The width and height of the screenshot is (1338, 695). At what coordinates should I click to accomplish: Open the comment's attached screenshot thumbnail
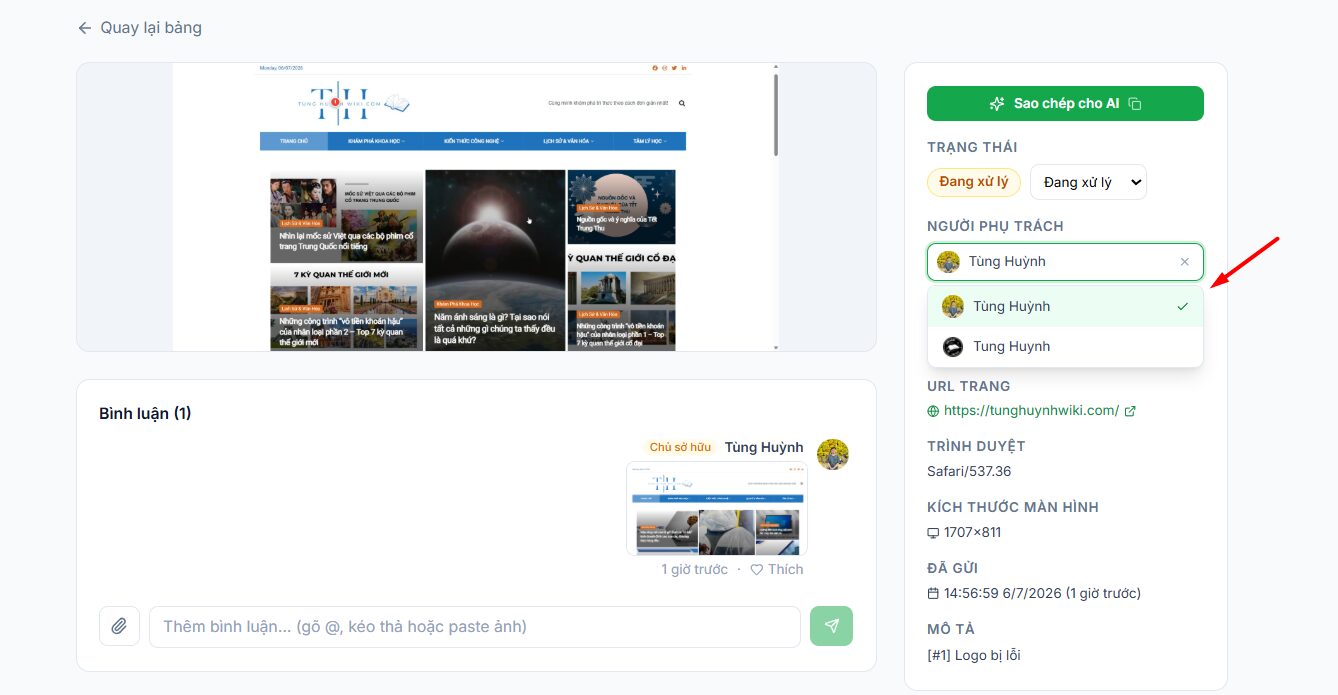(717, 508)
